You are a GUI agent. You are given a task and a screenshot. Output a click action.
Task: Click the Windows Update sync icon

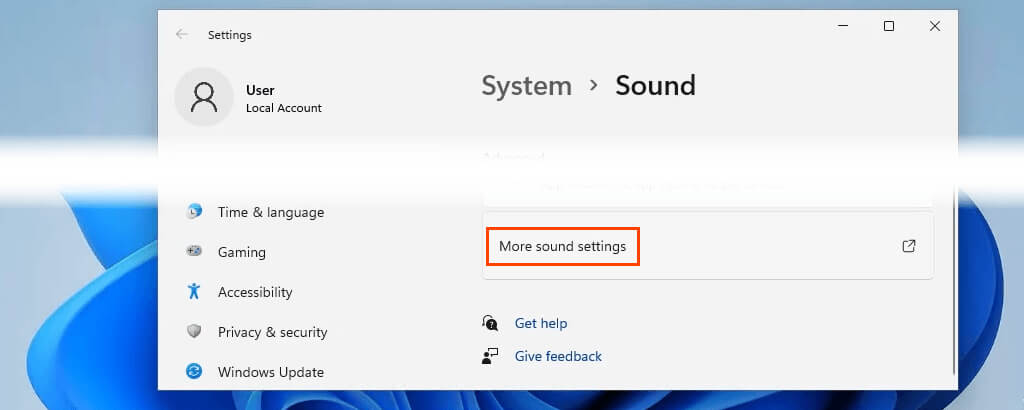tap(194, 372)
